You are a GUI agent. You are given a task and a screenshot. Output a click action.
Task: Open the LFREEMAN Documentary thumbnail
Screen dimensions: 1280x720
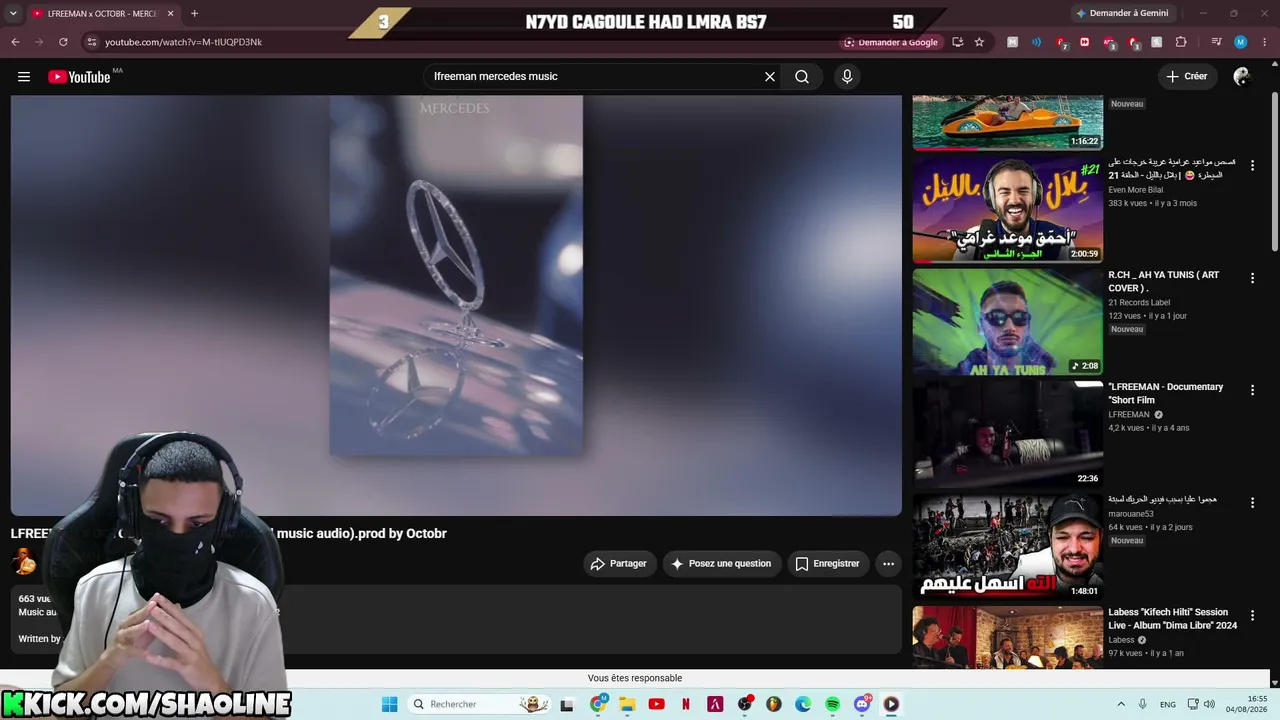click(1008, 434)
